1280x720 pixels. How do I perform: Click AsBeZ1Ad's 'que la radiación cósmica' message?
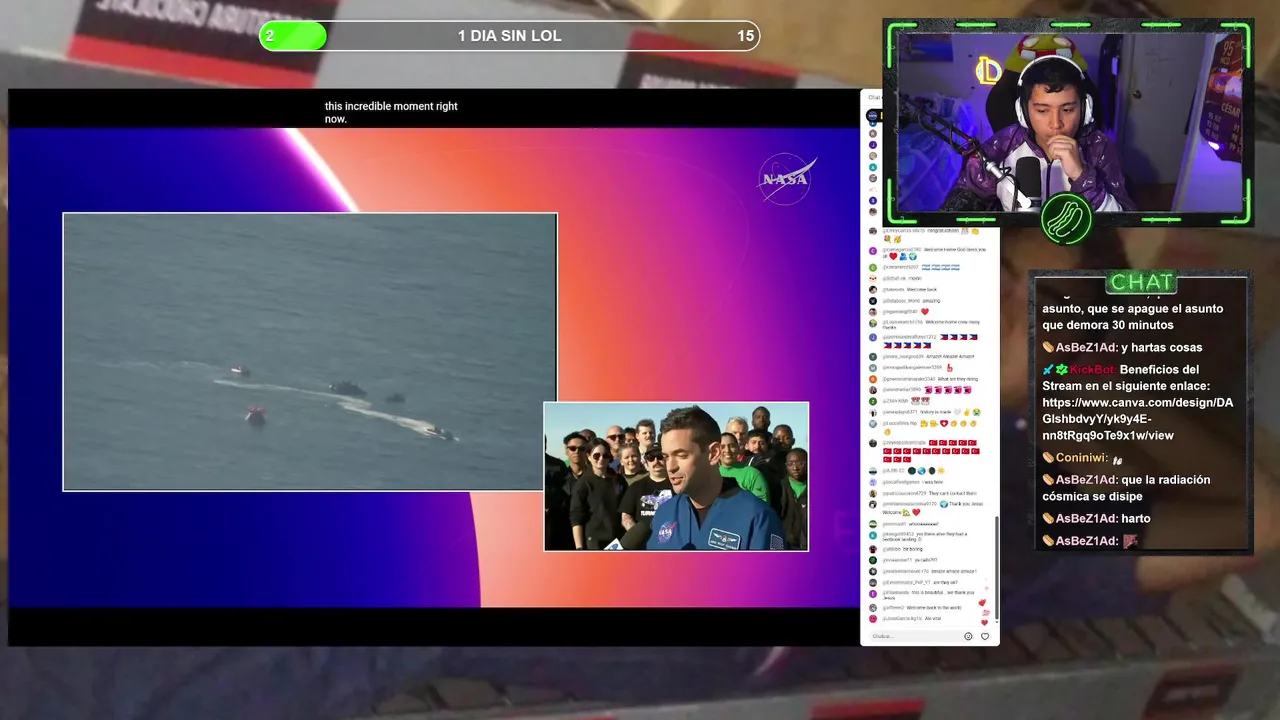1126,488
